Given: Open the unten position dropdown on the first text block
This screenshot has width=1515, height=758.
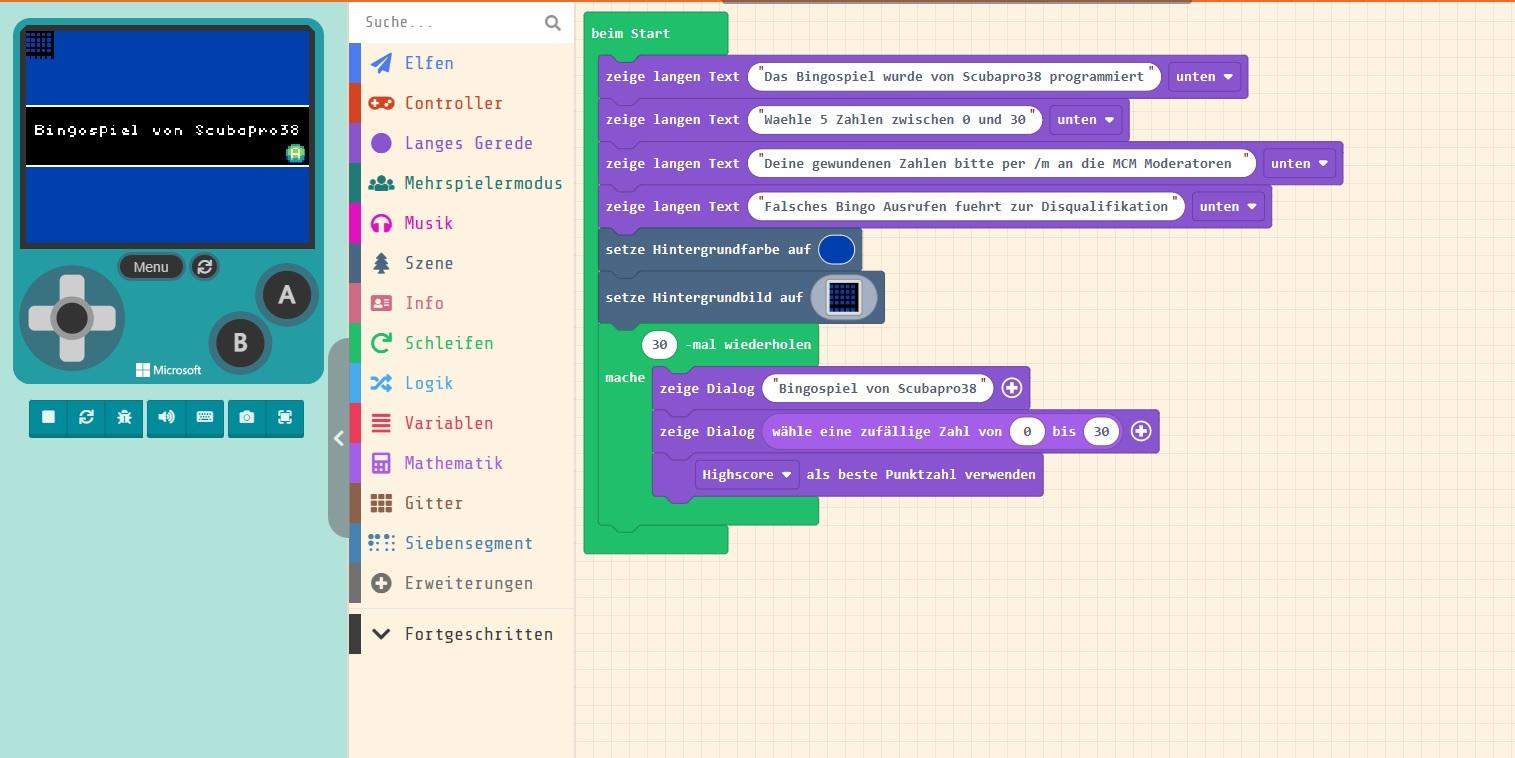Looking at the screenshot, I should (x=1204, y=76).
